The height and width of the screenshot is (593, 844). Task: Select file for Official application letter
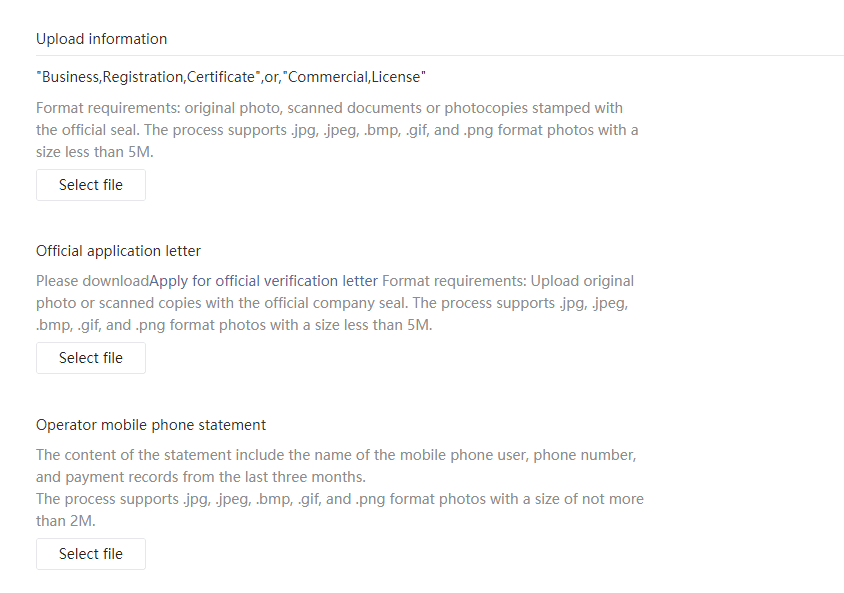tap(91, 358)
